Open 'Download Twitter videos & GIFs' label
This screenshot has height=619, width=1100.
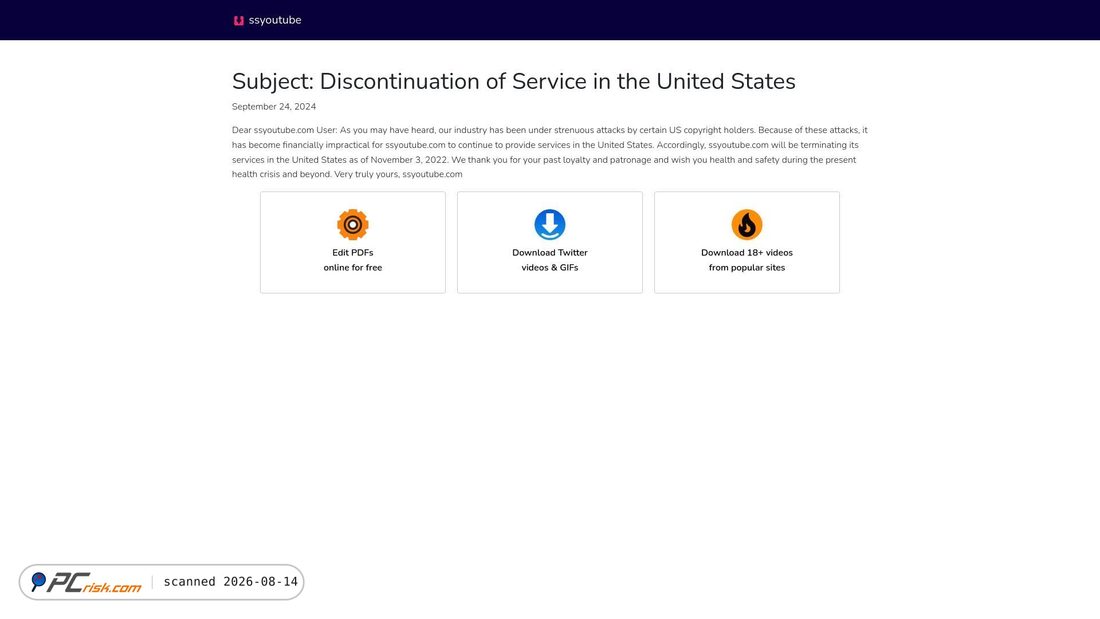point(550,260)
